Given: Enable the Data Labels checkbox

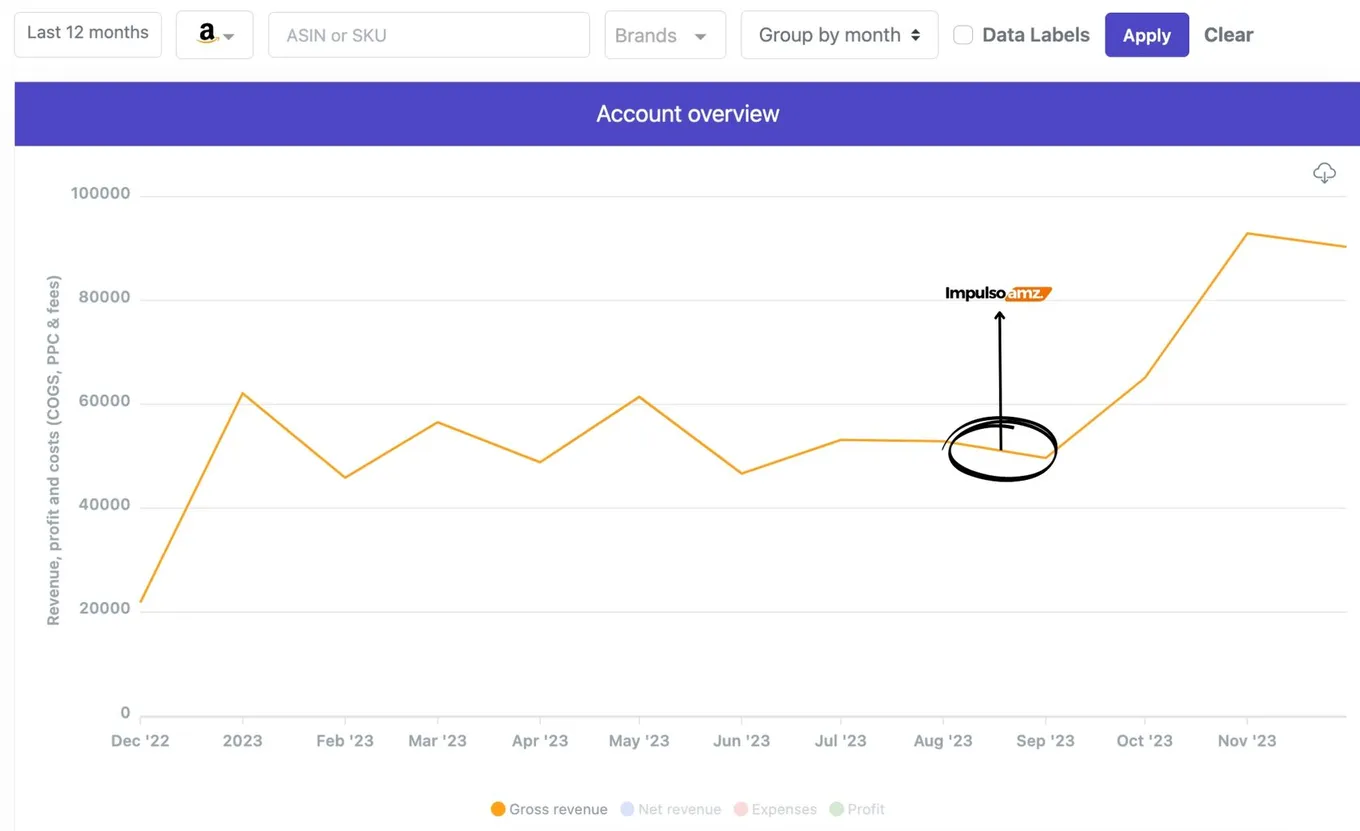Looking at the screenshot, I should tap(963, 35).
